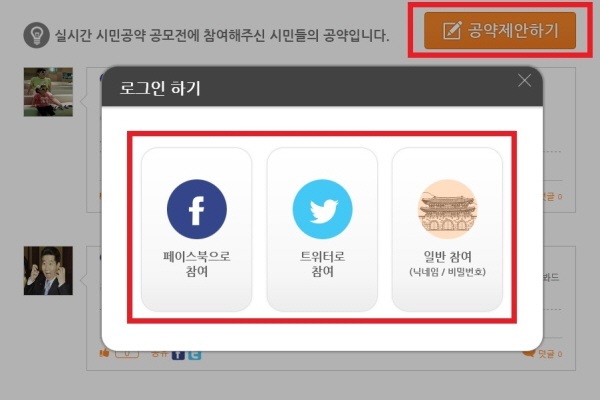Click the like count box showing 0
This screenshot has width=600, height=400.
click(x=127, y=354)
